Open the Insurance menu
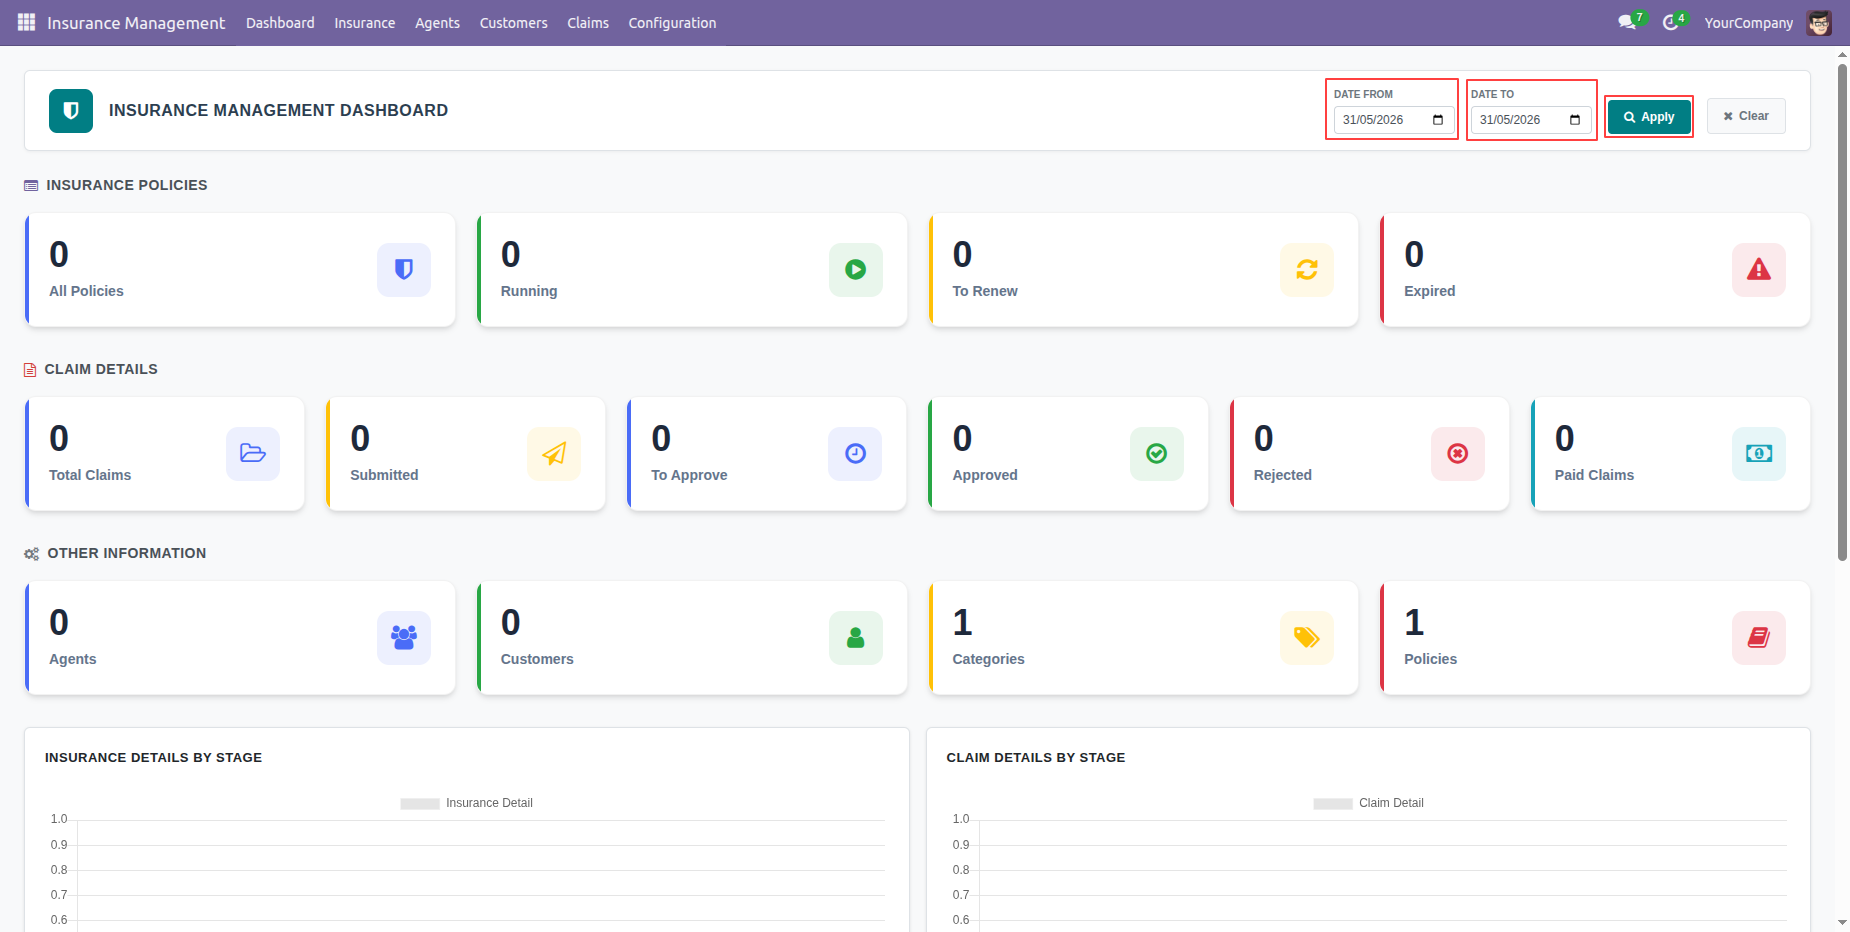The height and width of the screenshot is (932, 1850). pos(364,22)
